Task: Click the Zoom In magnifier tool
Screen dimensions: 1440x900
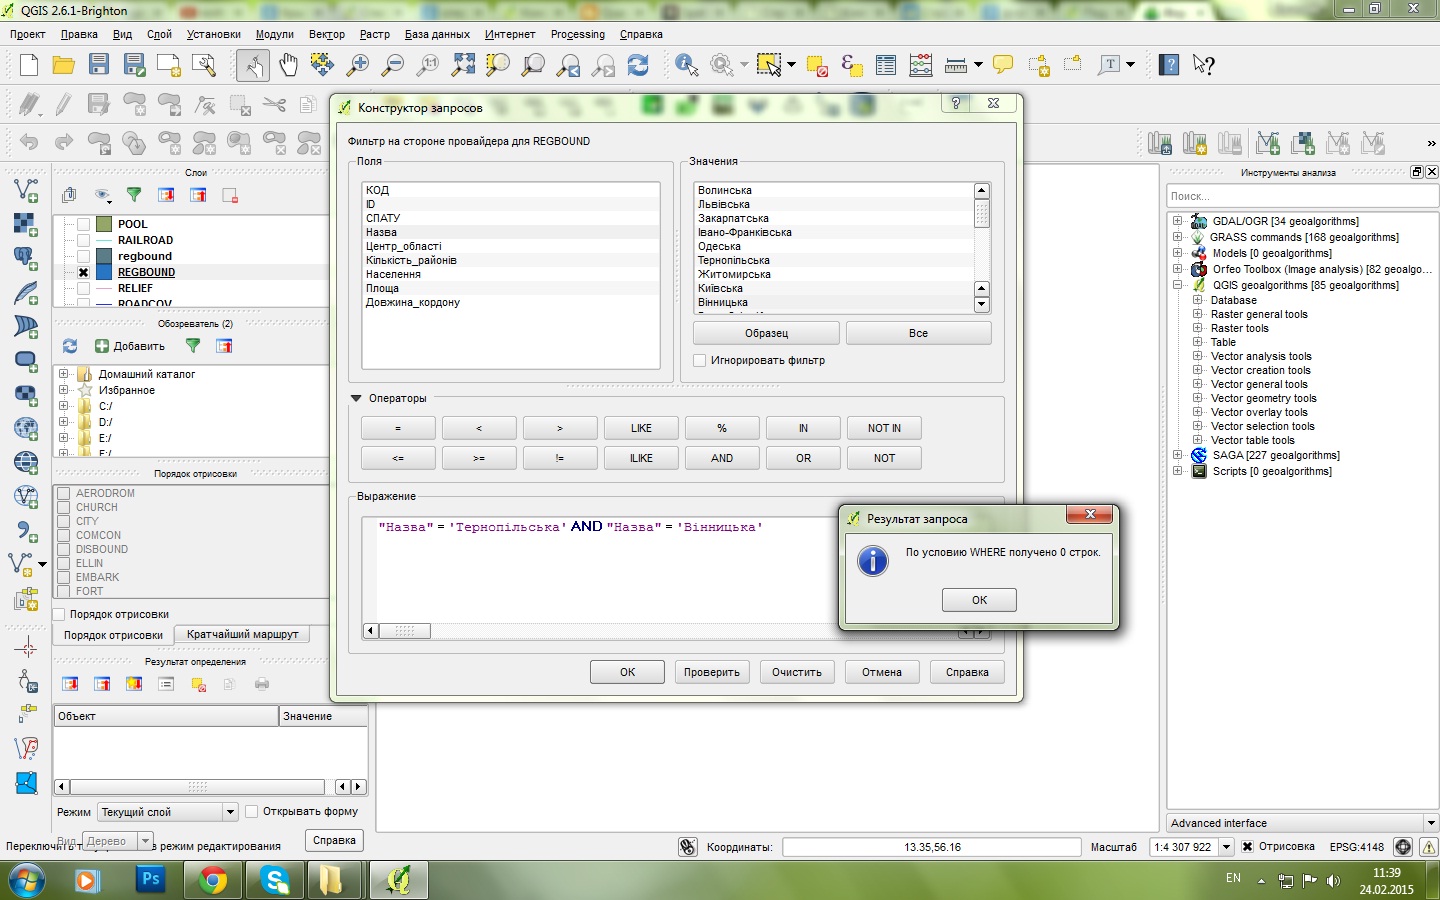Action: pos(357,66)
